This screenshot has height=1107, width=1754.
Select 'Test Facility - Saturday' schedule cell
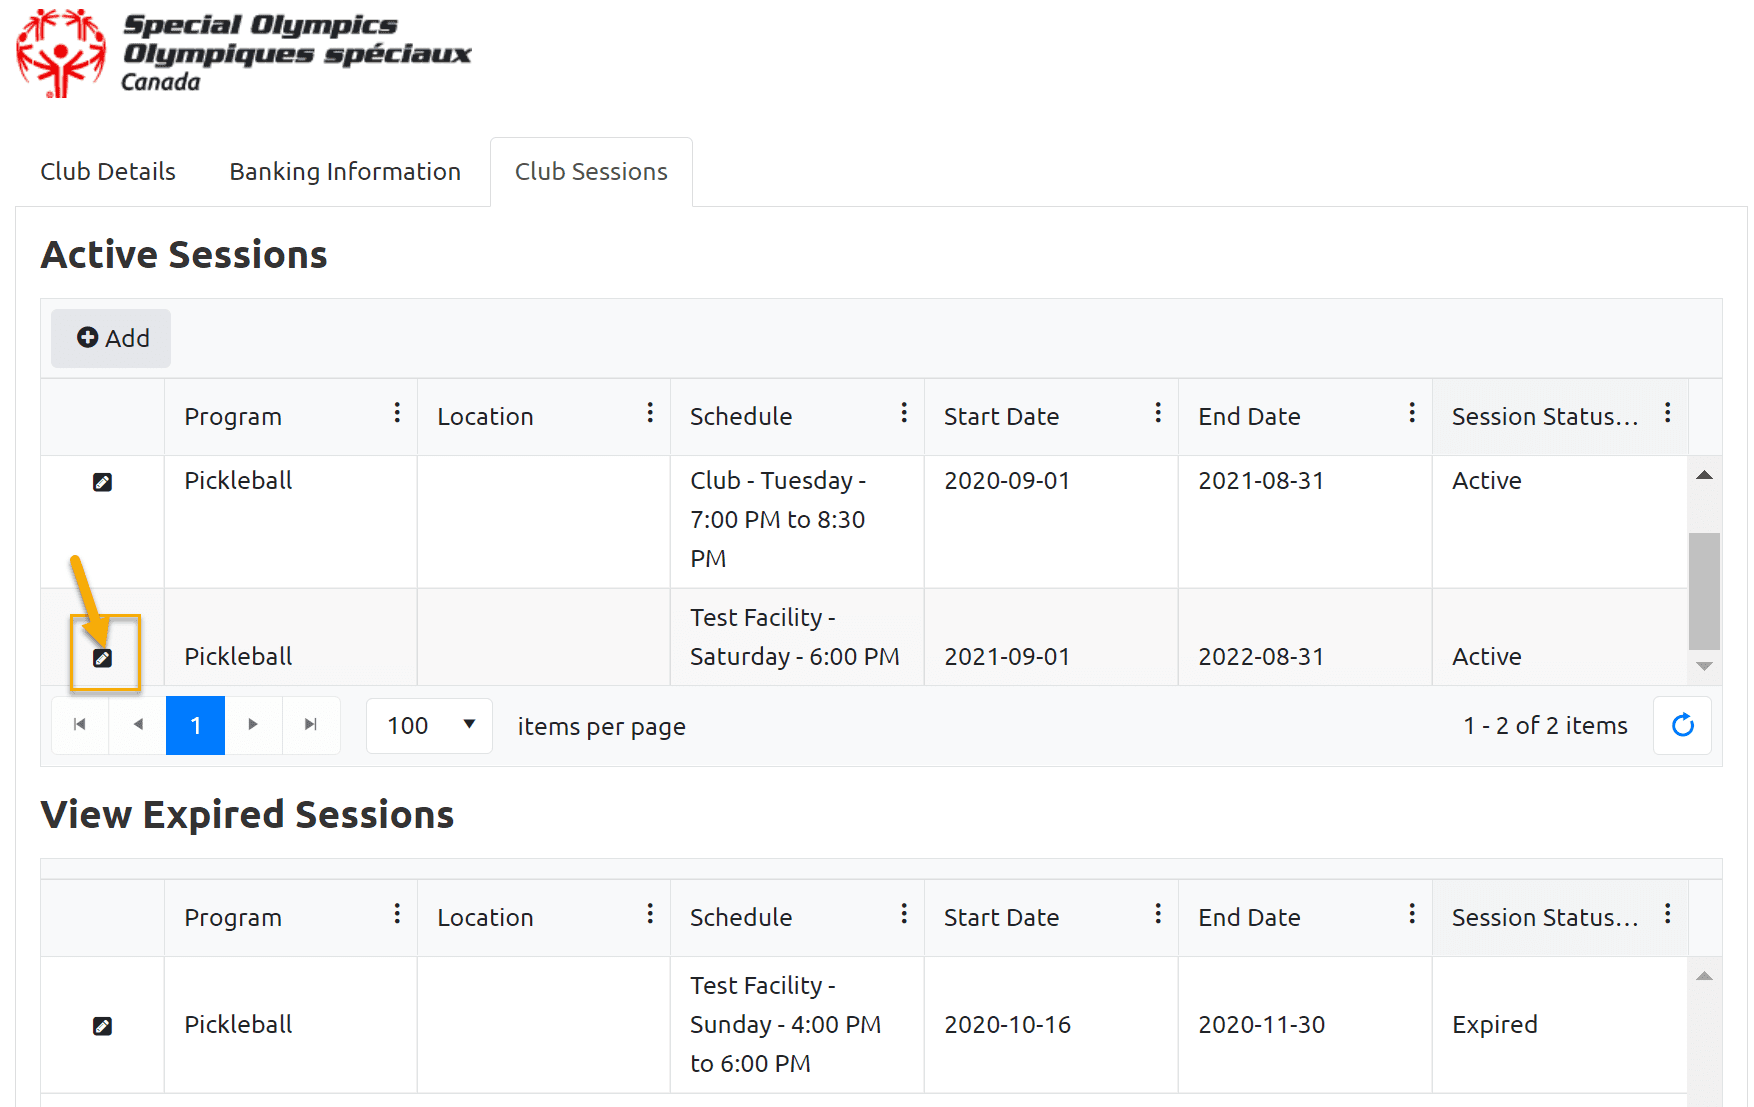pyautogui.click(x=795, y=637)
